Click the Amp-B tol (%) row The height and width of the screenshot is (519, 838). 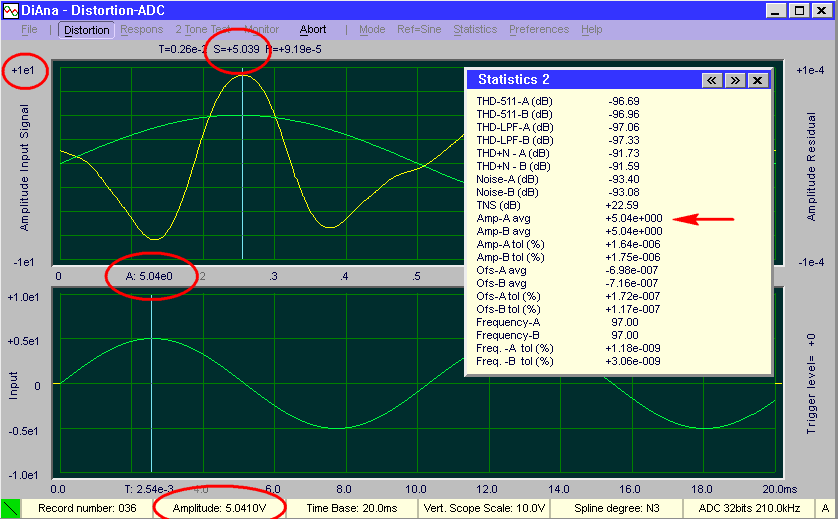tap(569, 257)
